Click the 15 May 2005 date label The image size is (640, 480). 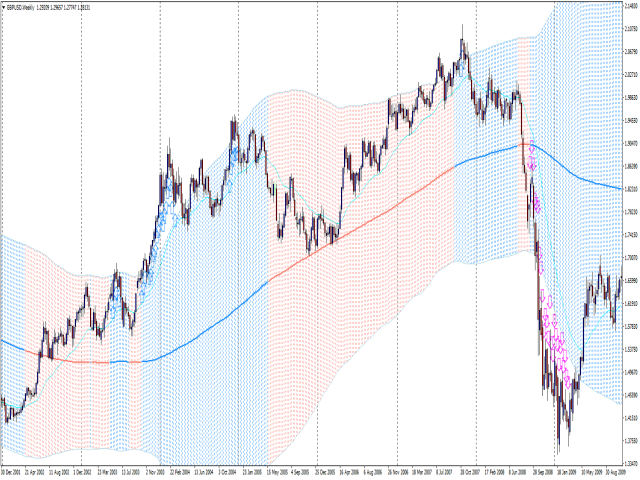click(276, 472)
